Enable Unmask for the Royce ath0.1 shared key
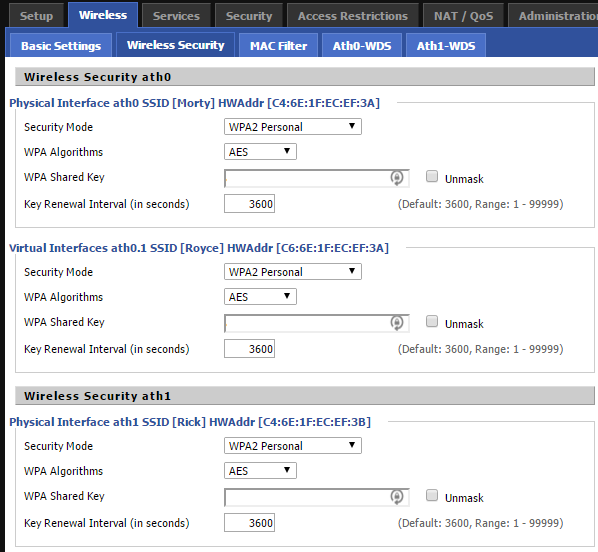Image resolution: width=598 pixels, height=552 pixels. (432, 321)
